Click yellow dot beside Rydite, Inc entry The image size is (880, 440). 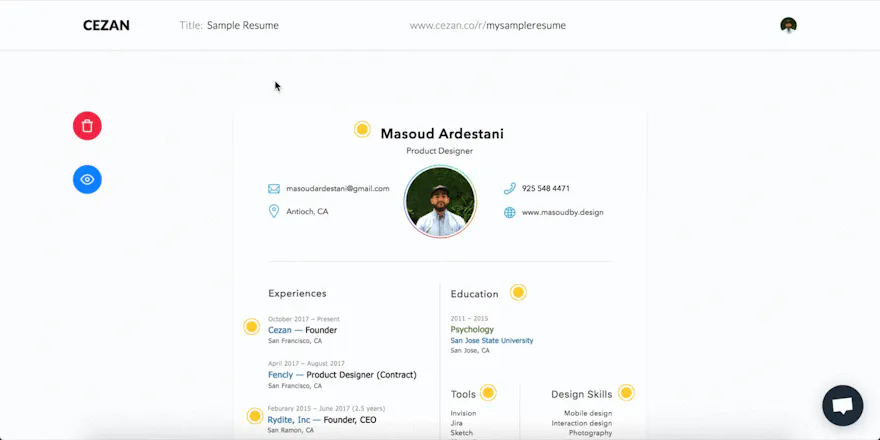(255, 416)
